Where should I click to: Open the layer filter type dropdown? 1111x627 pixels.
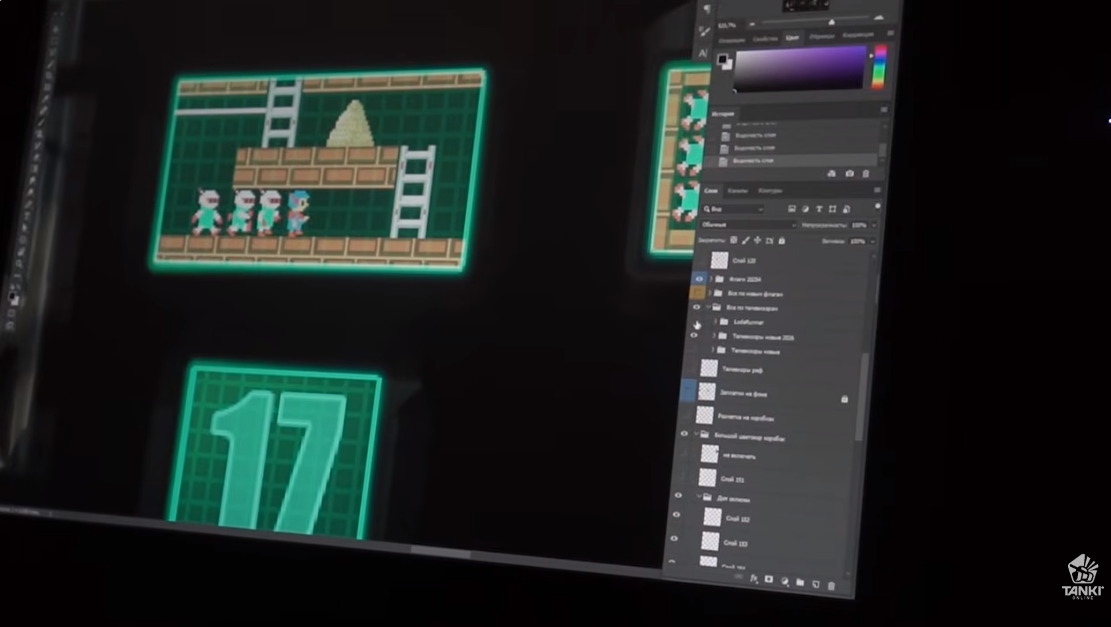pos(733,210)
